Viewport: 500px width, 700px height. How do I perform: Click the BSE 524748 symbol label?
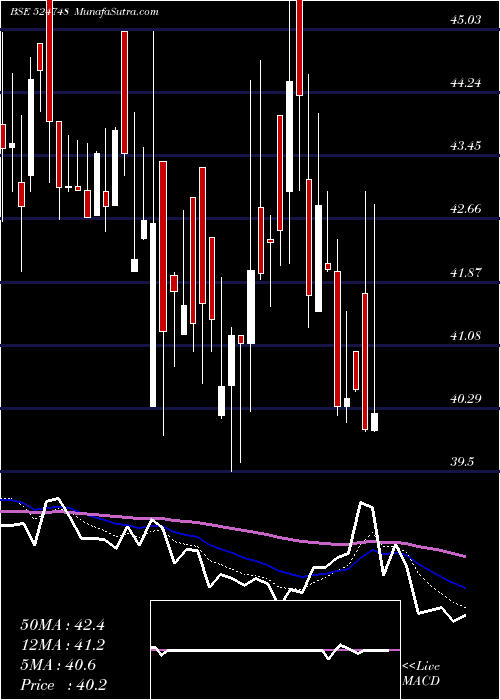(x=39, y=12)
